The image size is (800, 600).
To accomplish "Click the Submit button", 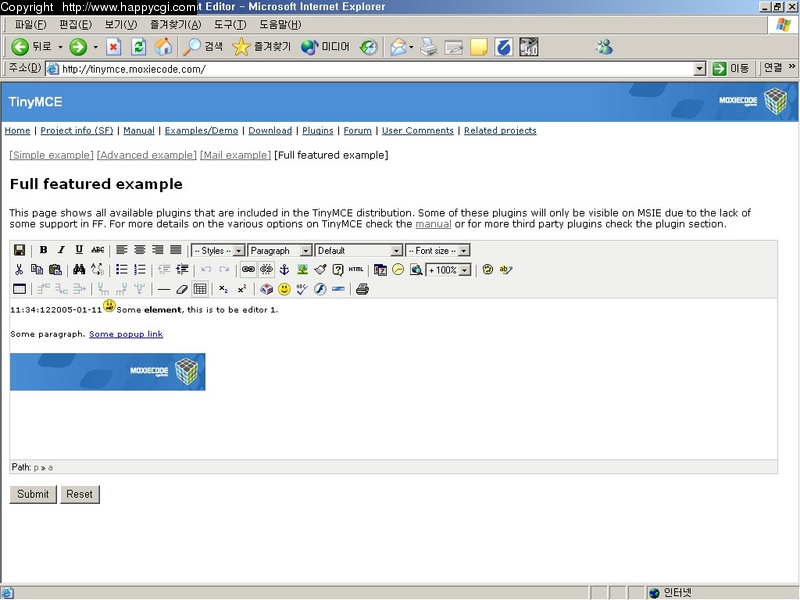I will pyautogui.click(x=33, y=494).
